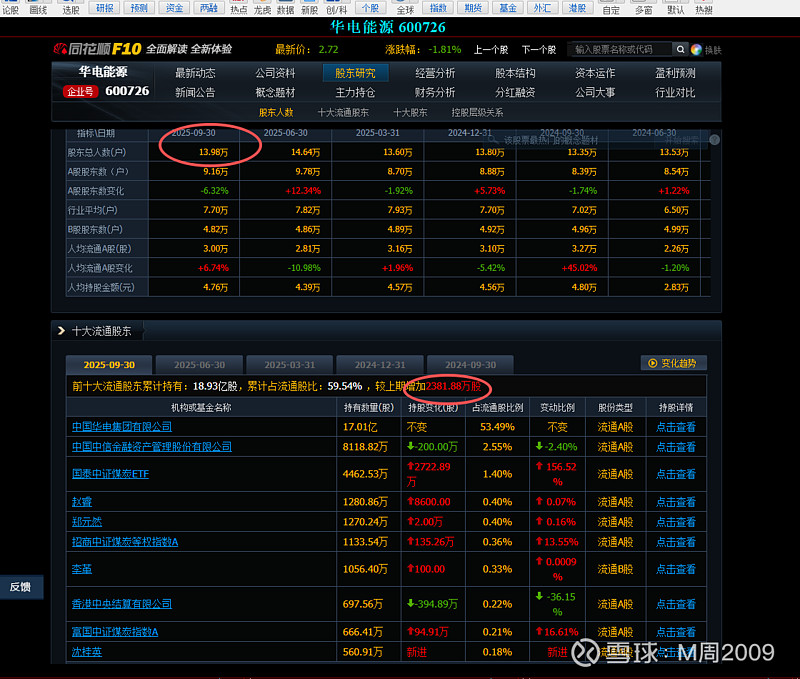Open 财务分析 tab
The image size is (800, 679).
[x=435, y=92]
